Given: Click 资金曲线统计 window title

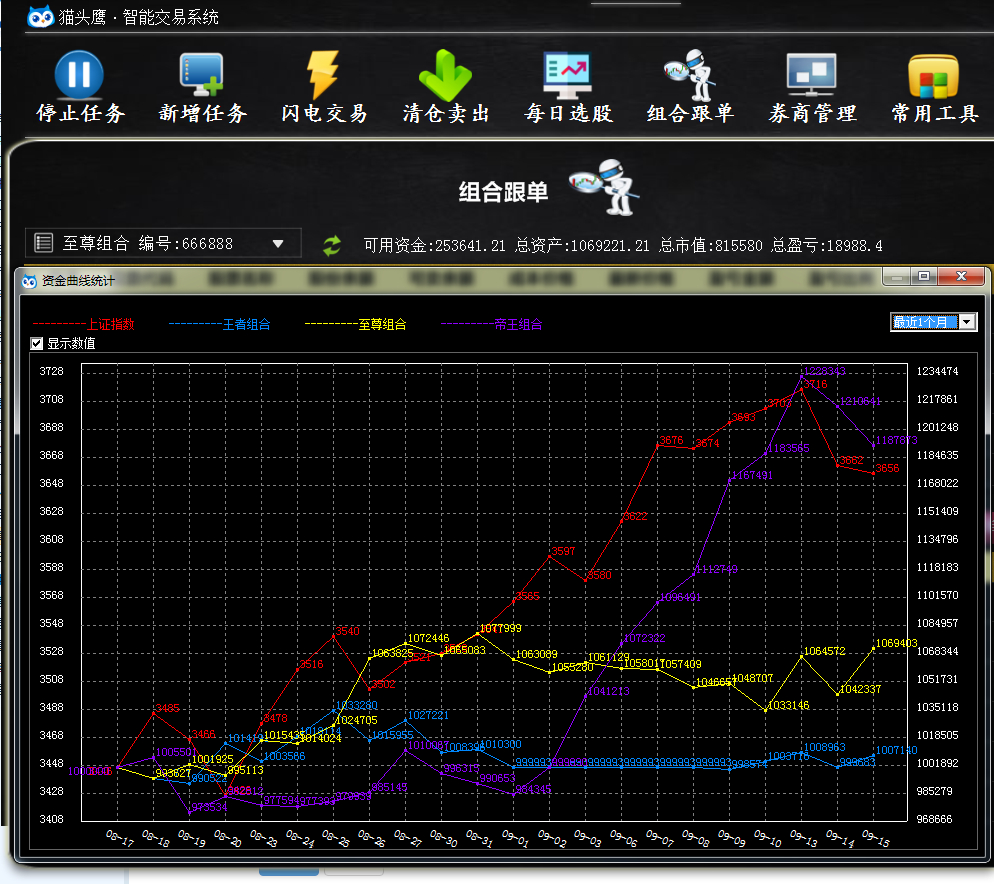Looking at the screenshot, I should click(x=78, y=281).
